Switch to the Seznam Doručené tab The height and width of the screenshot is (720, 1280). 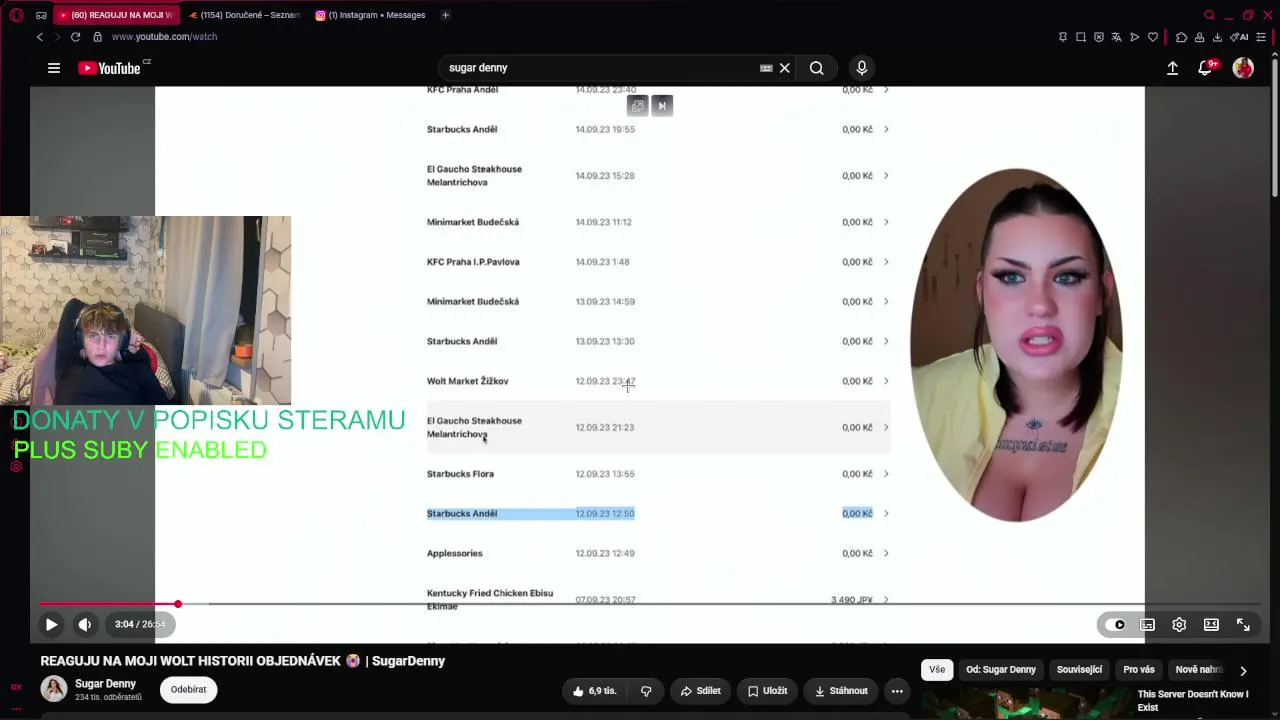coord(243,15)
